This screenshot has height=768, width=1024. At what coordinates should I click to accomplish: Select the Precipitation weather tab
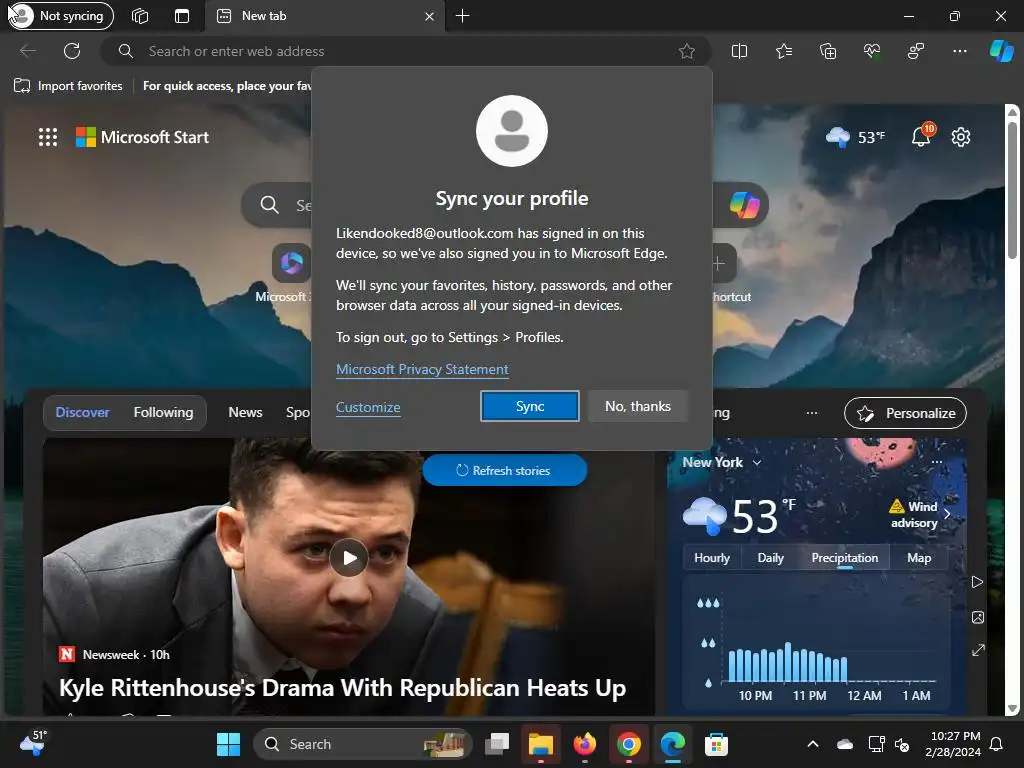[844, 558]
